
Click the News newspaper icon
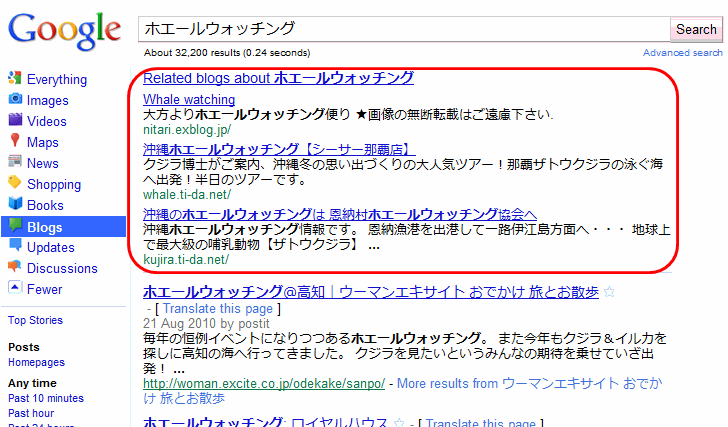click(15, 162)
